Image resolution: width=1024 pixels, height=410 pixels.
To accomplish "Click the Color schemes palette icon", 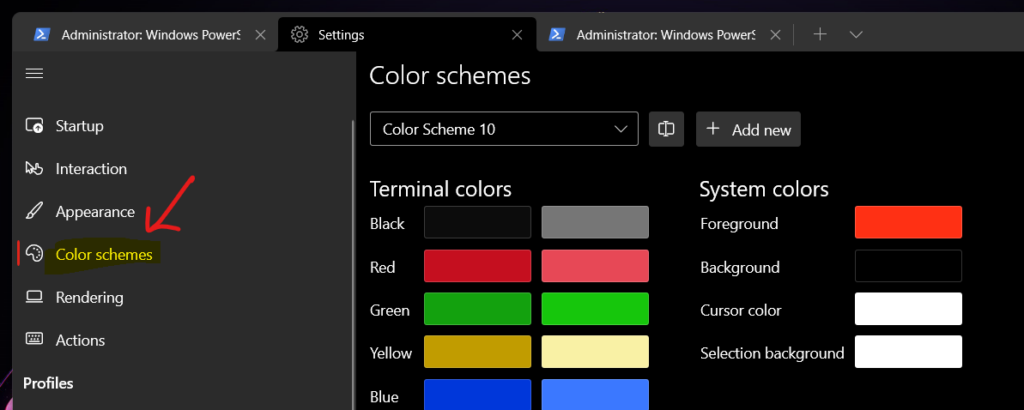I will pyautogui.click(x=35, y=254).
